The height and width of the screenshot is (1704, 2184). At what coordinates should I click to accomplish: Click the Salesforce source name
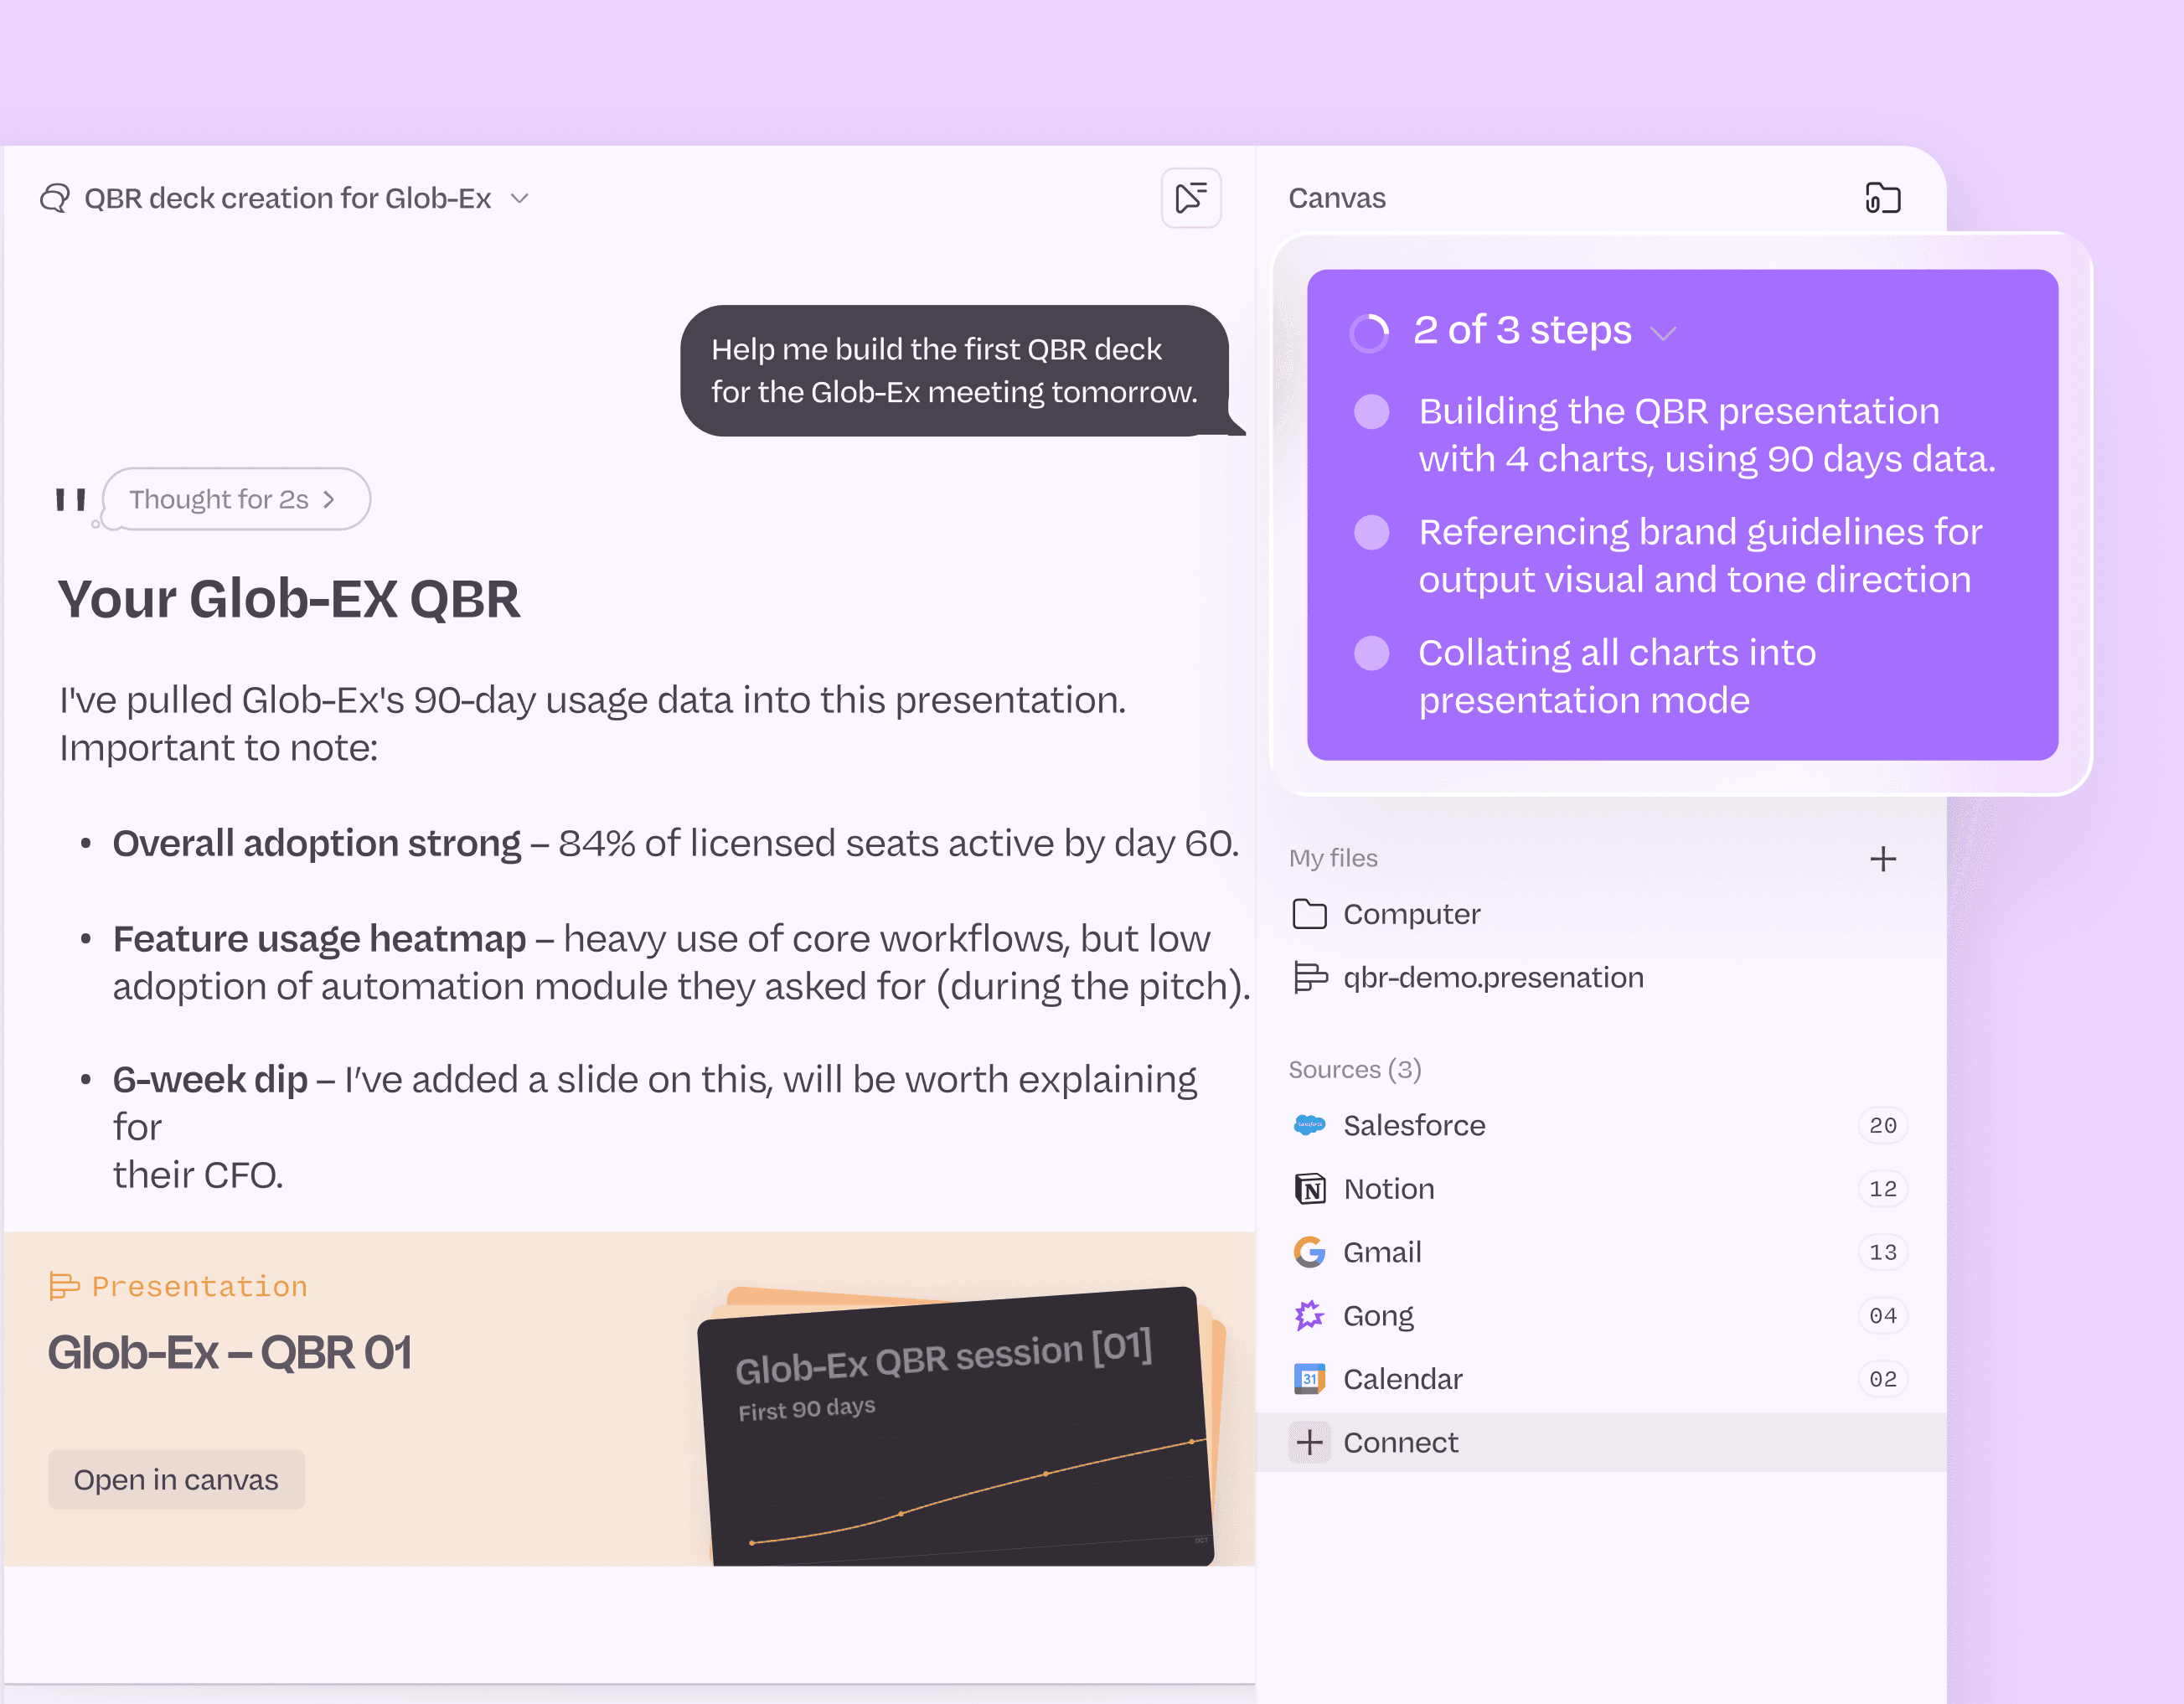point(1414,1125)
